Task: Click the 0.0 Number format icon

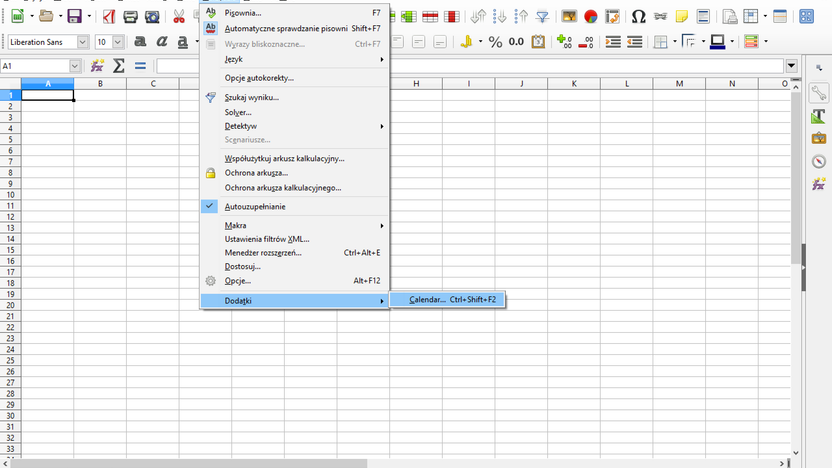Action: (x=516, y=41)
